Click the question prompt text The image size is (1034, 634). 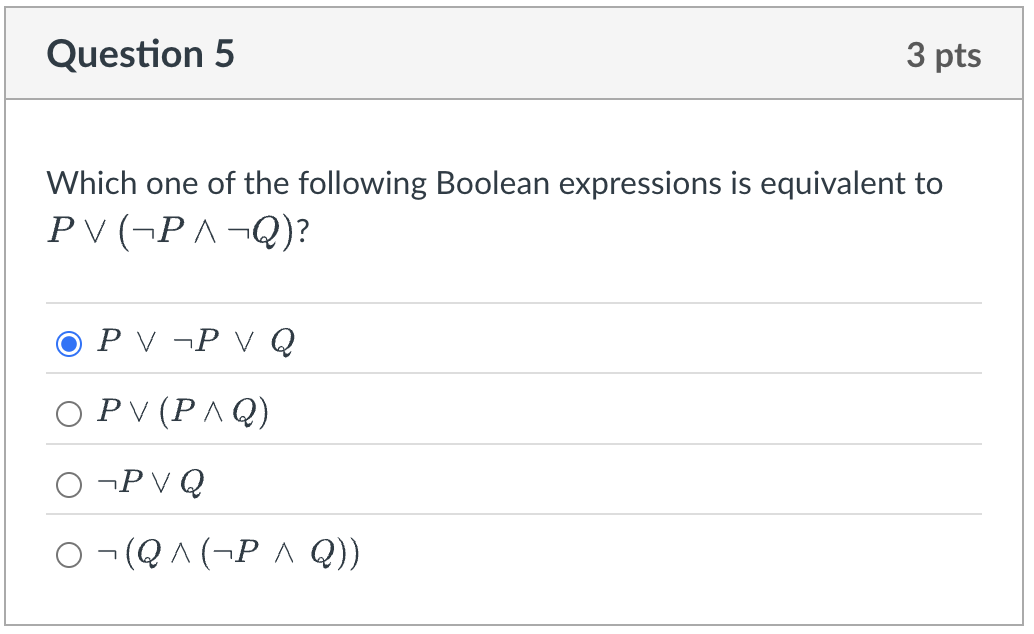click(x=495, y=183)
